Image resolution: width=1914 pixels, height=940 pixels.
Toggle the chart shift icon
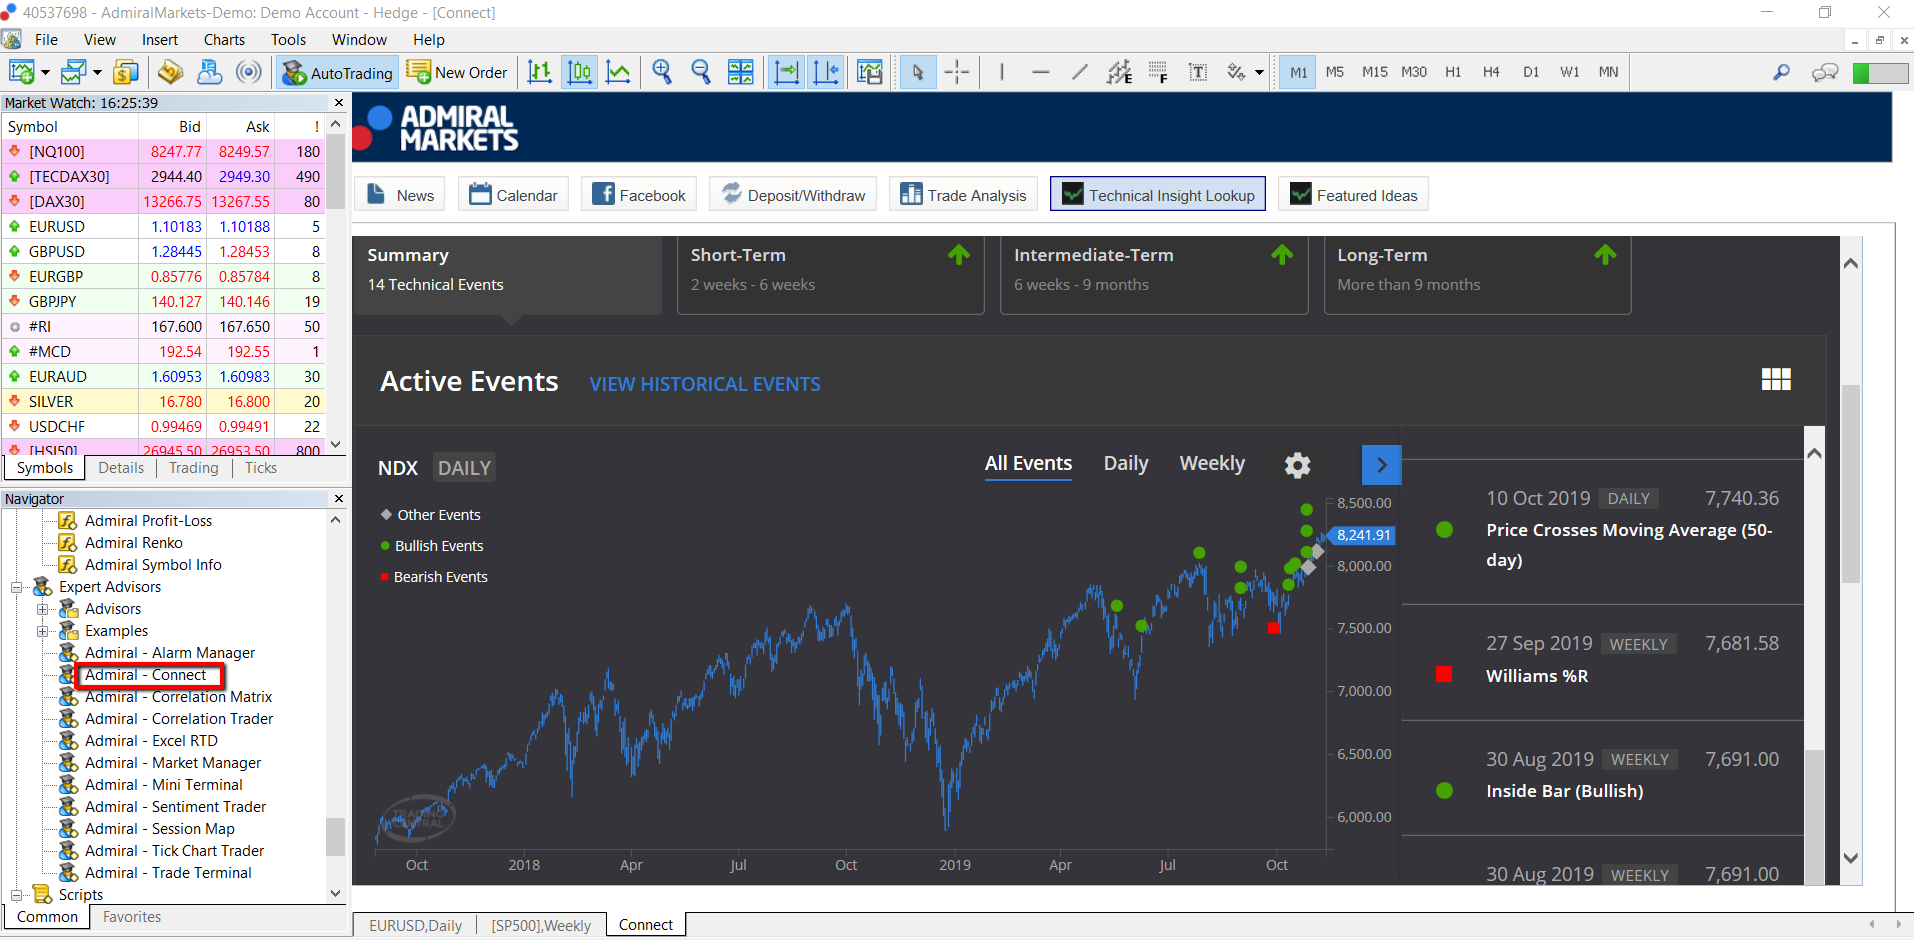(x=827, y=72)
